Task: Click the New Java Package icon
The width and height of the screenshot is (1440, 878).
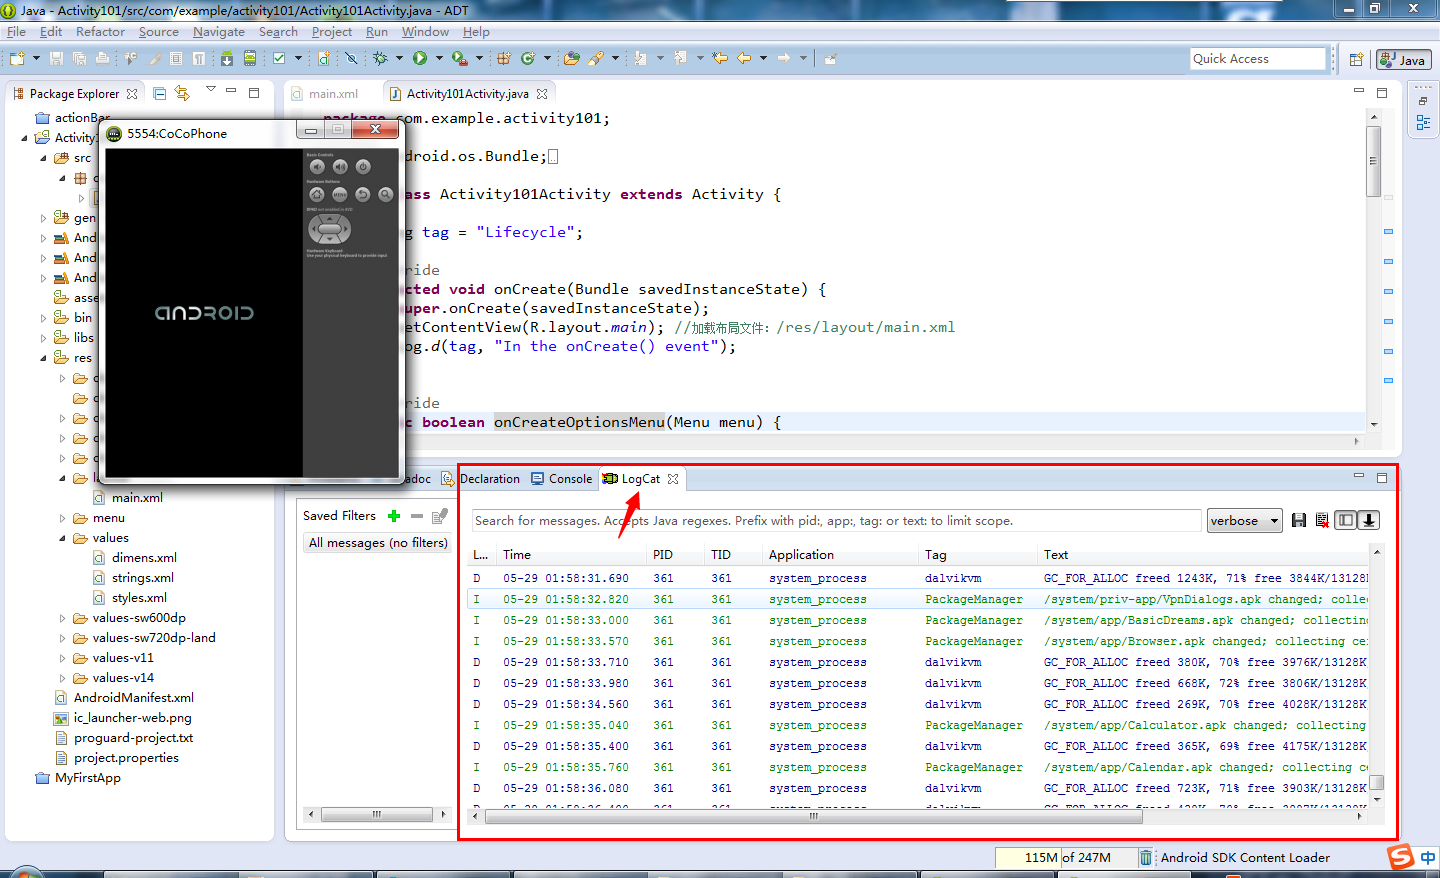Action: pyautogui.click(x=504, y=58)
